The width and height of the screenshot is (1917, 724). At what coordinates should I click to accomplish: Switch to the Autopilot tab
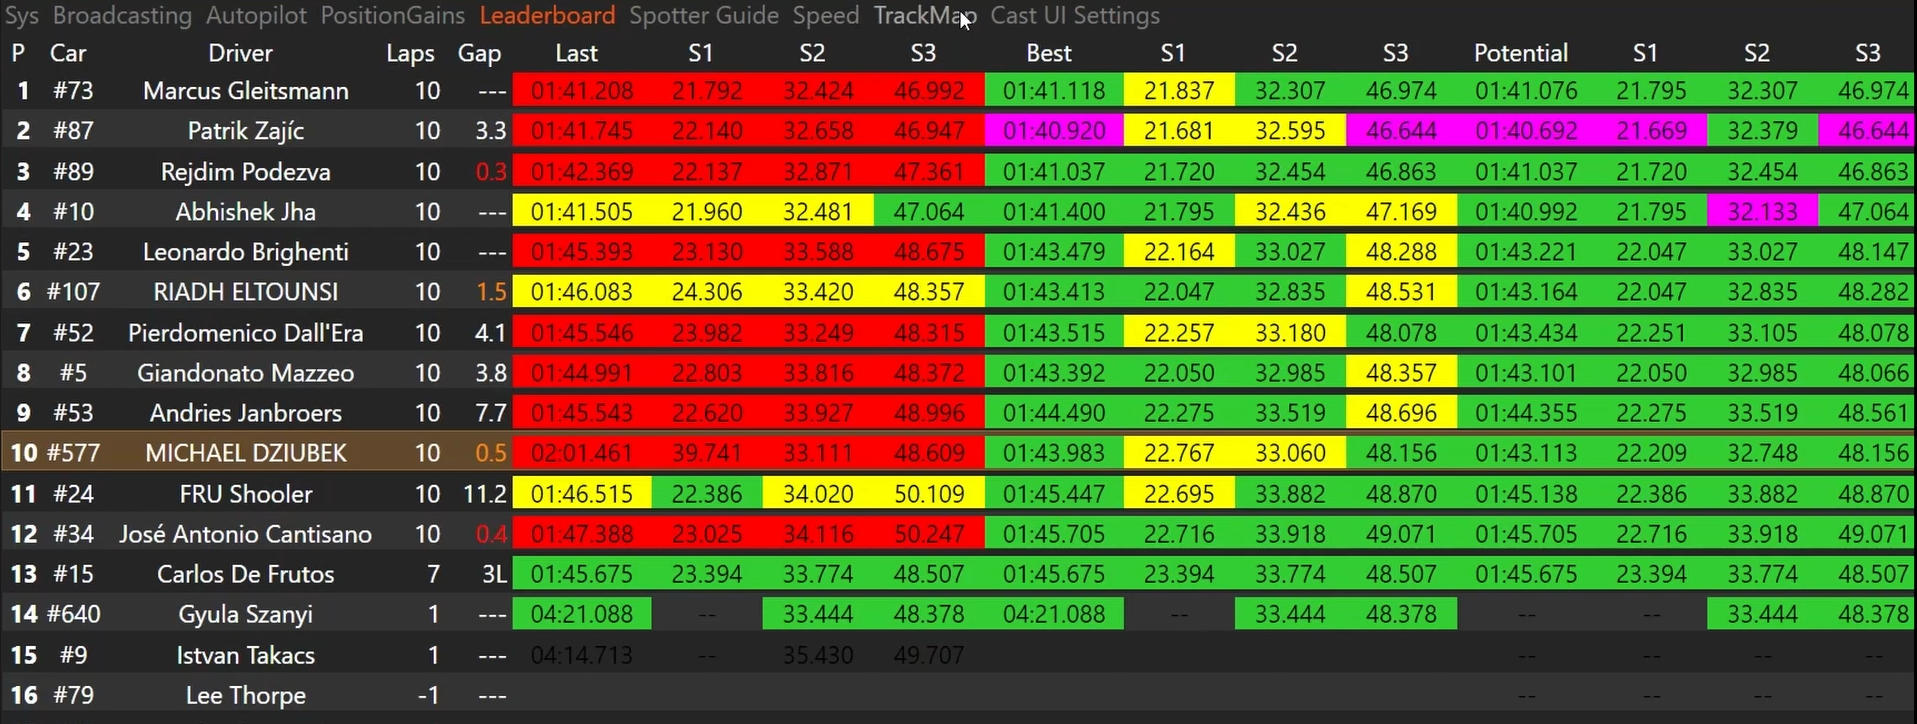point(256,16)
